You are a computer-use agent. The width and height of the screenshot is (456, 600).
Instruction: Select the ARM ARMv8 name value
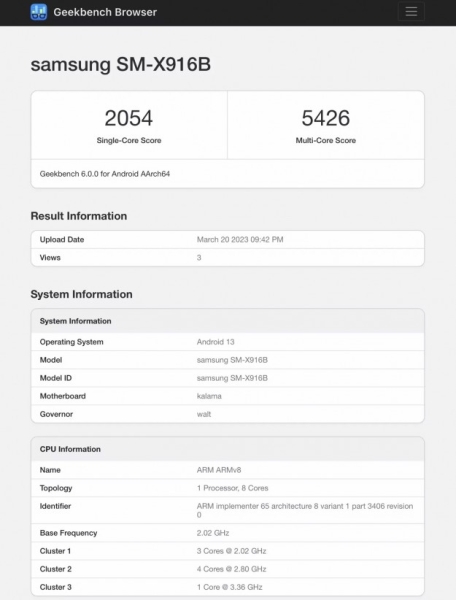click(219, 470)
